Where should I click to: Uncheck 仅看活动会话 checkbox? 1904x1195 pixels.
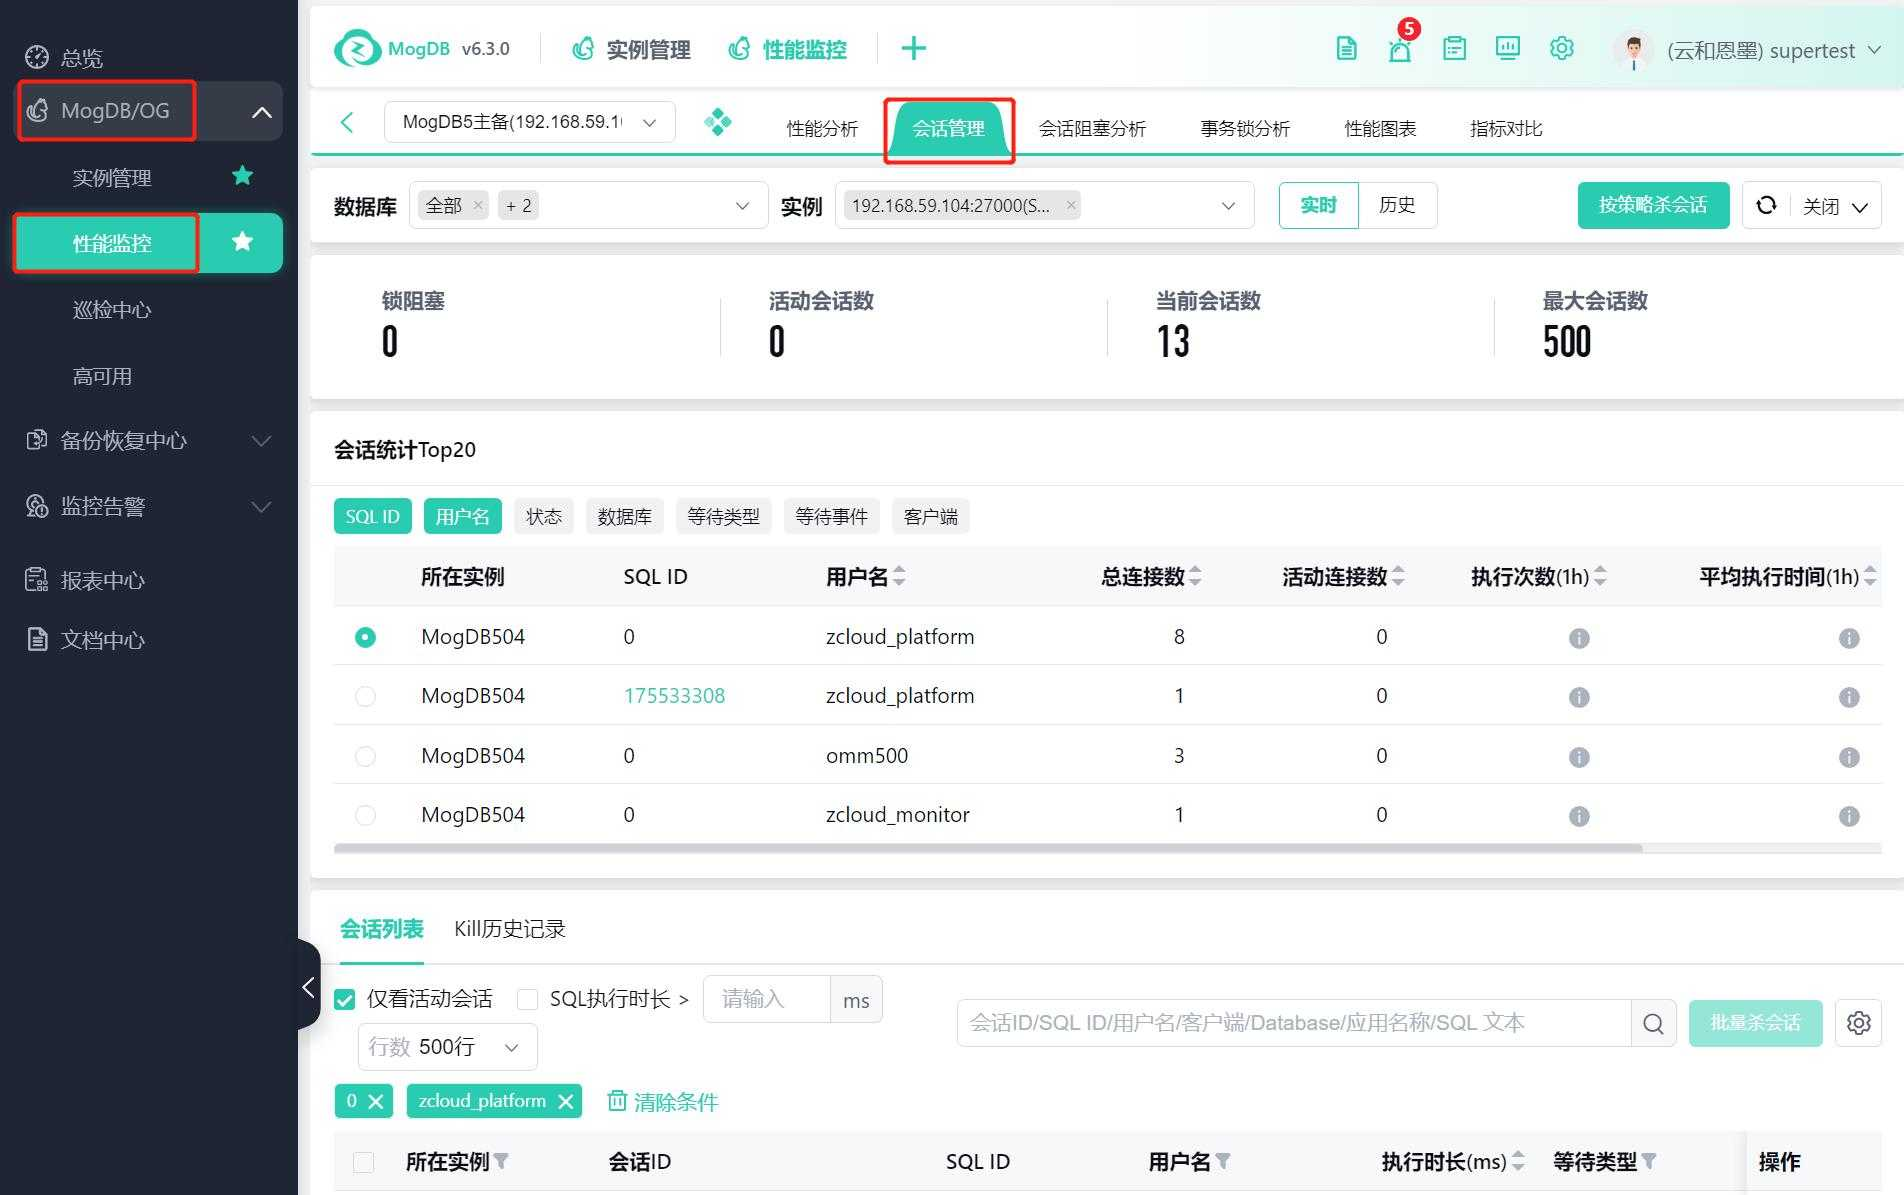pos(345,999)
